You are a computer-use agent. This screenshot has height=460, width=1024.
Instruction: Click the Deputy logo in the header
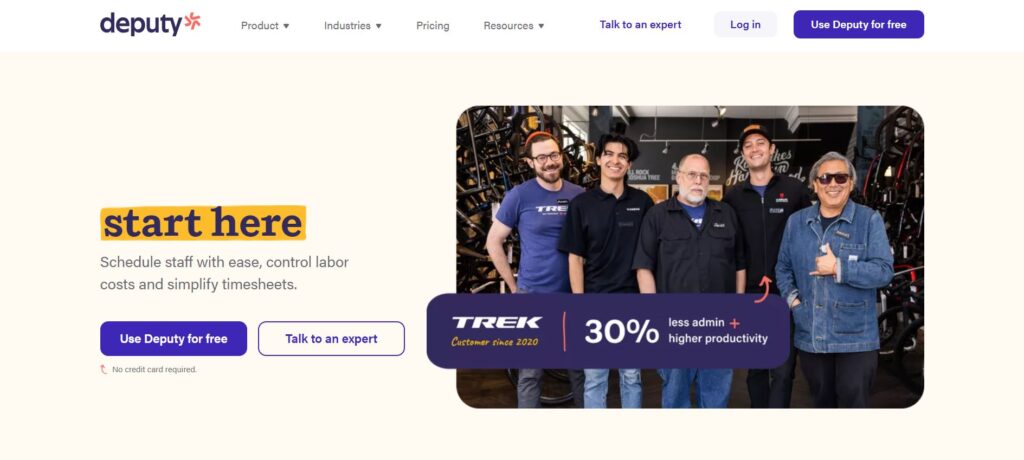(x=150, y=24)
